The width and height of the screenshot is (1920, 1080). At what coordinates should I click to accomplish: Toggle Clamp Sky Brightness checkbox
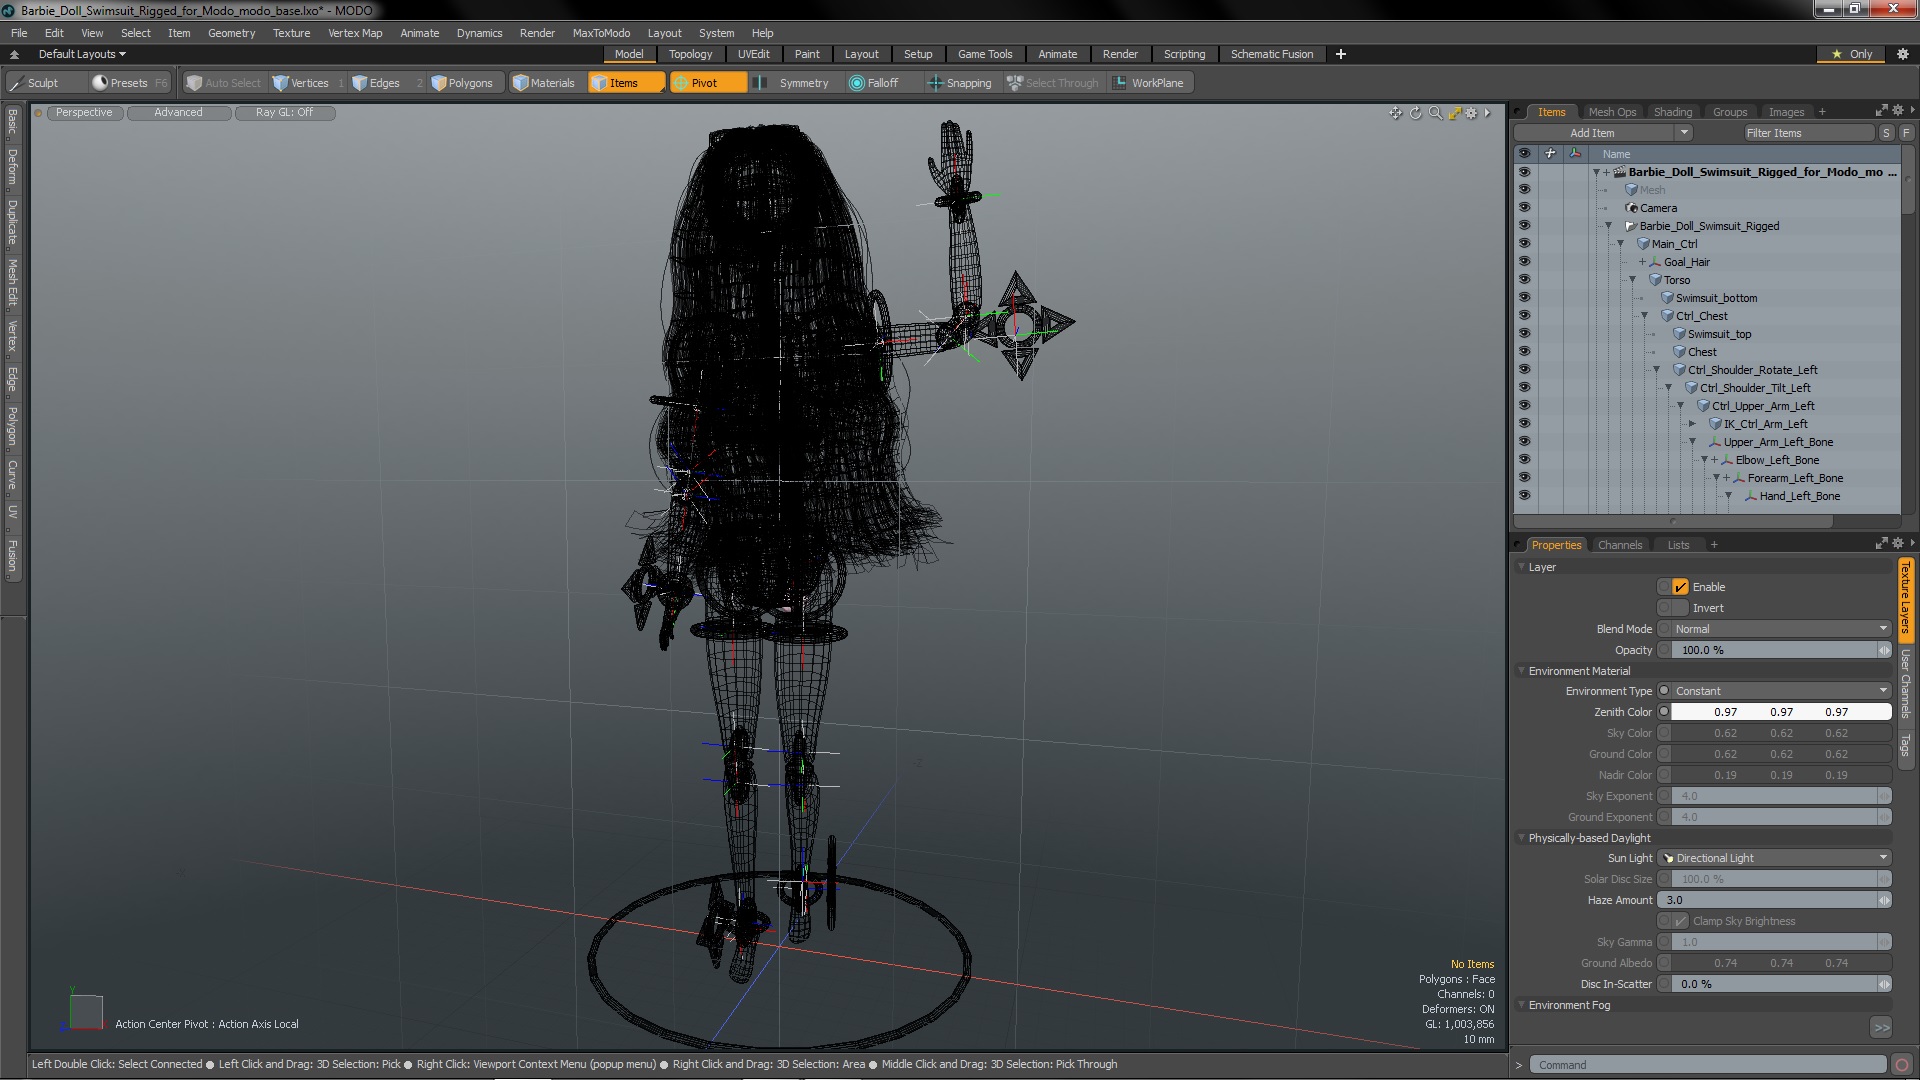pos(1680,921)
